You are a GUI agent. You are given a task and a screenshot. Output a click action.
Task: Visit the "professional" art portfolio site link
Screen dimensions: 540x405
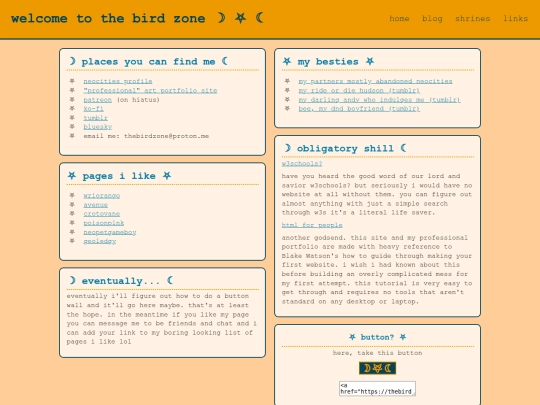pos(150,91)
